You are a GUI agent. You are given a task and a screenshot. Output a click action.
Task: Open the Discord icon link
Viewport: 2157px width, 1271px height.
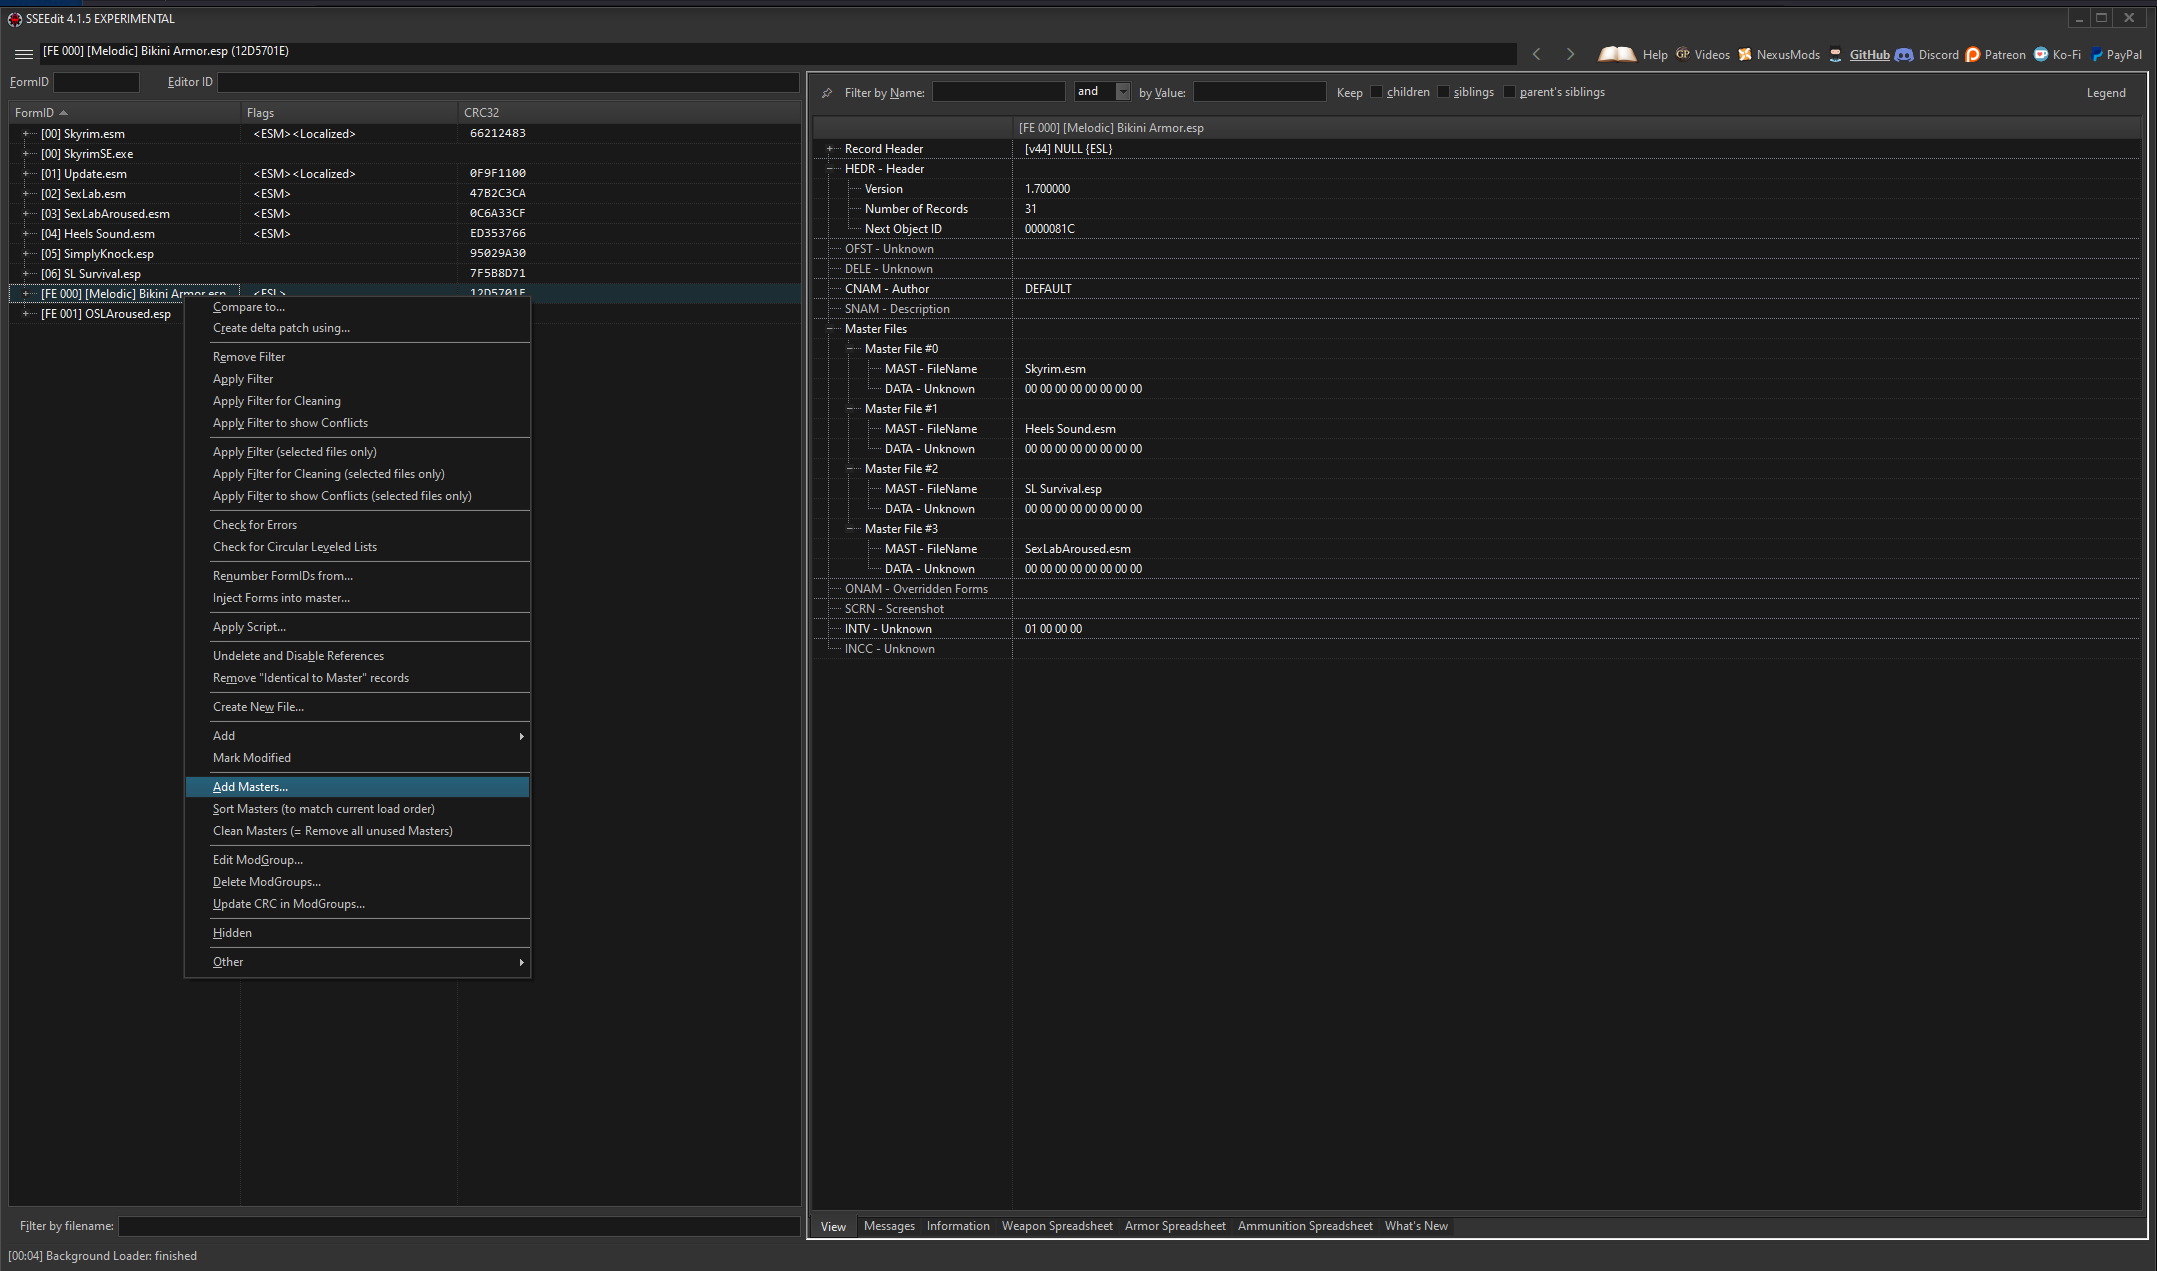[1904, 55]
